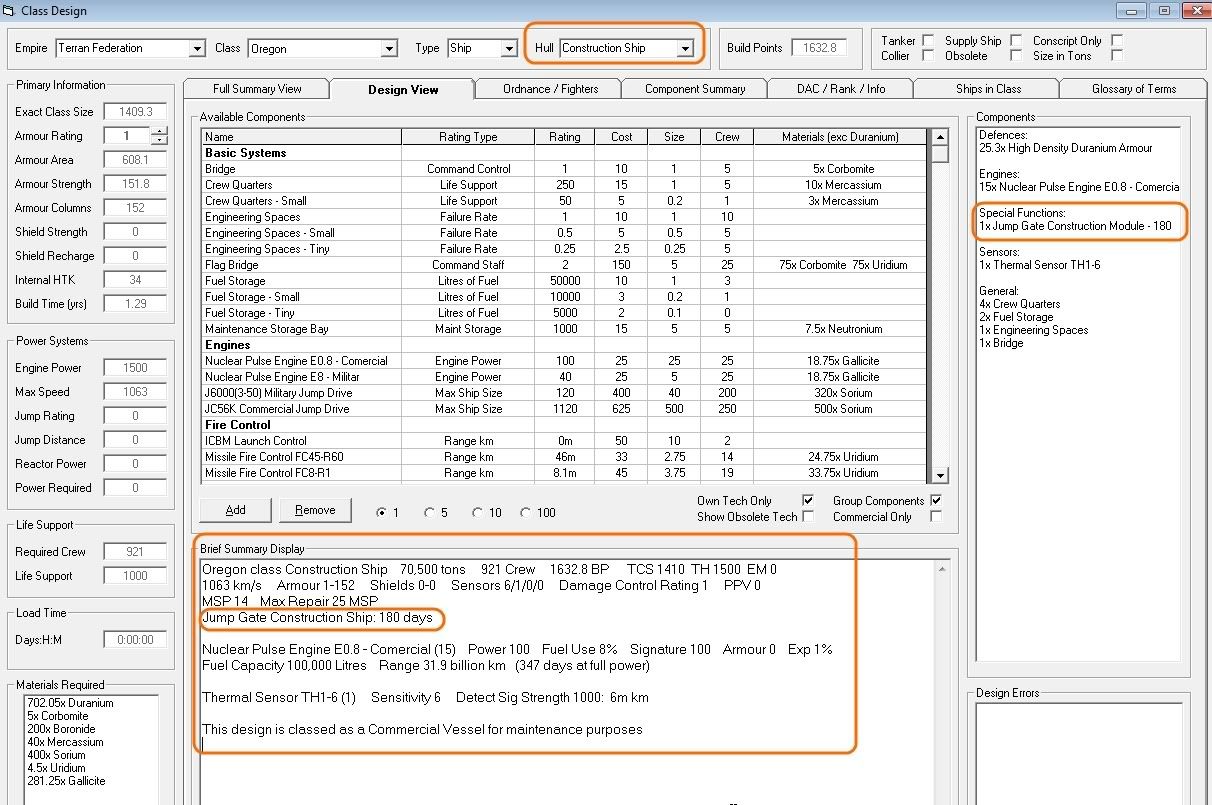Select the ICBM Launch Control row
This screenshot has width=1212, height=805.
point(565,441)
